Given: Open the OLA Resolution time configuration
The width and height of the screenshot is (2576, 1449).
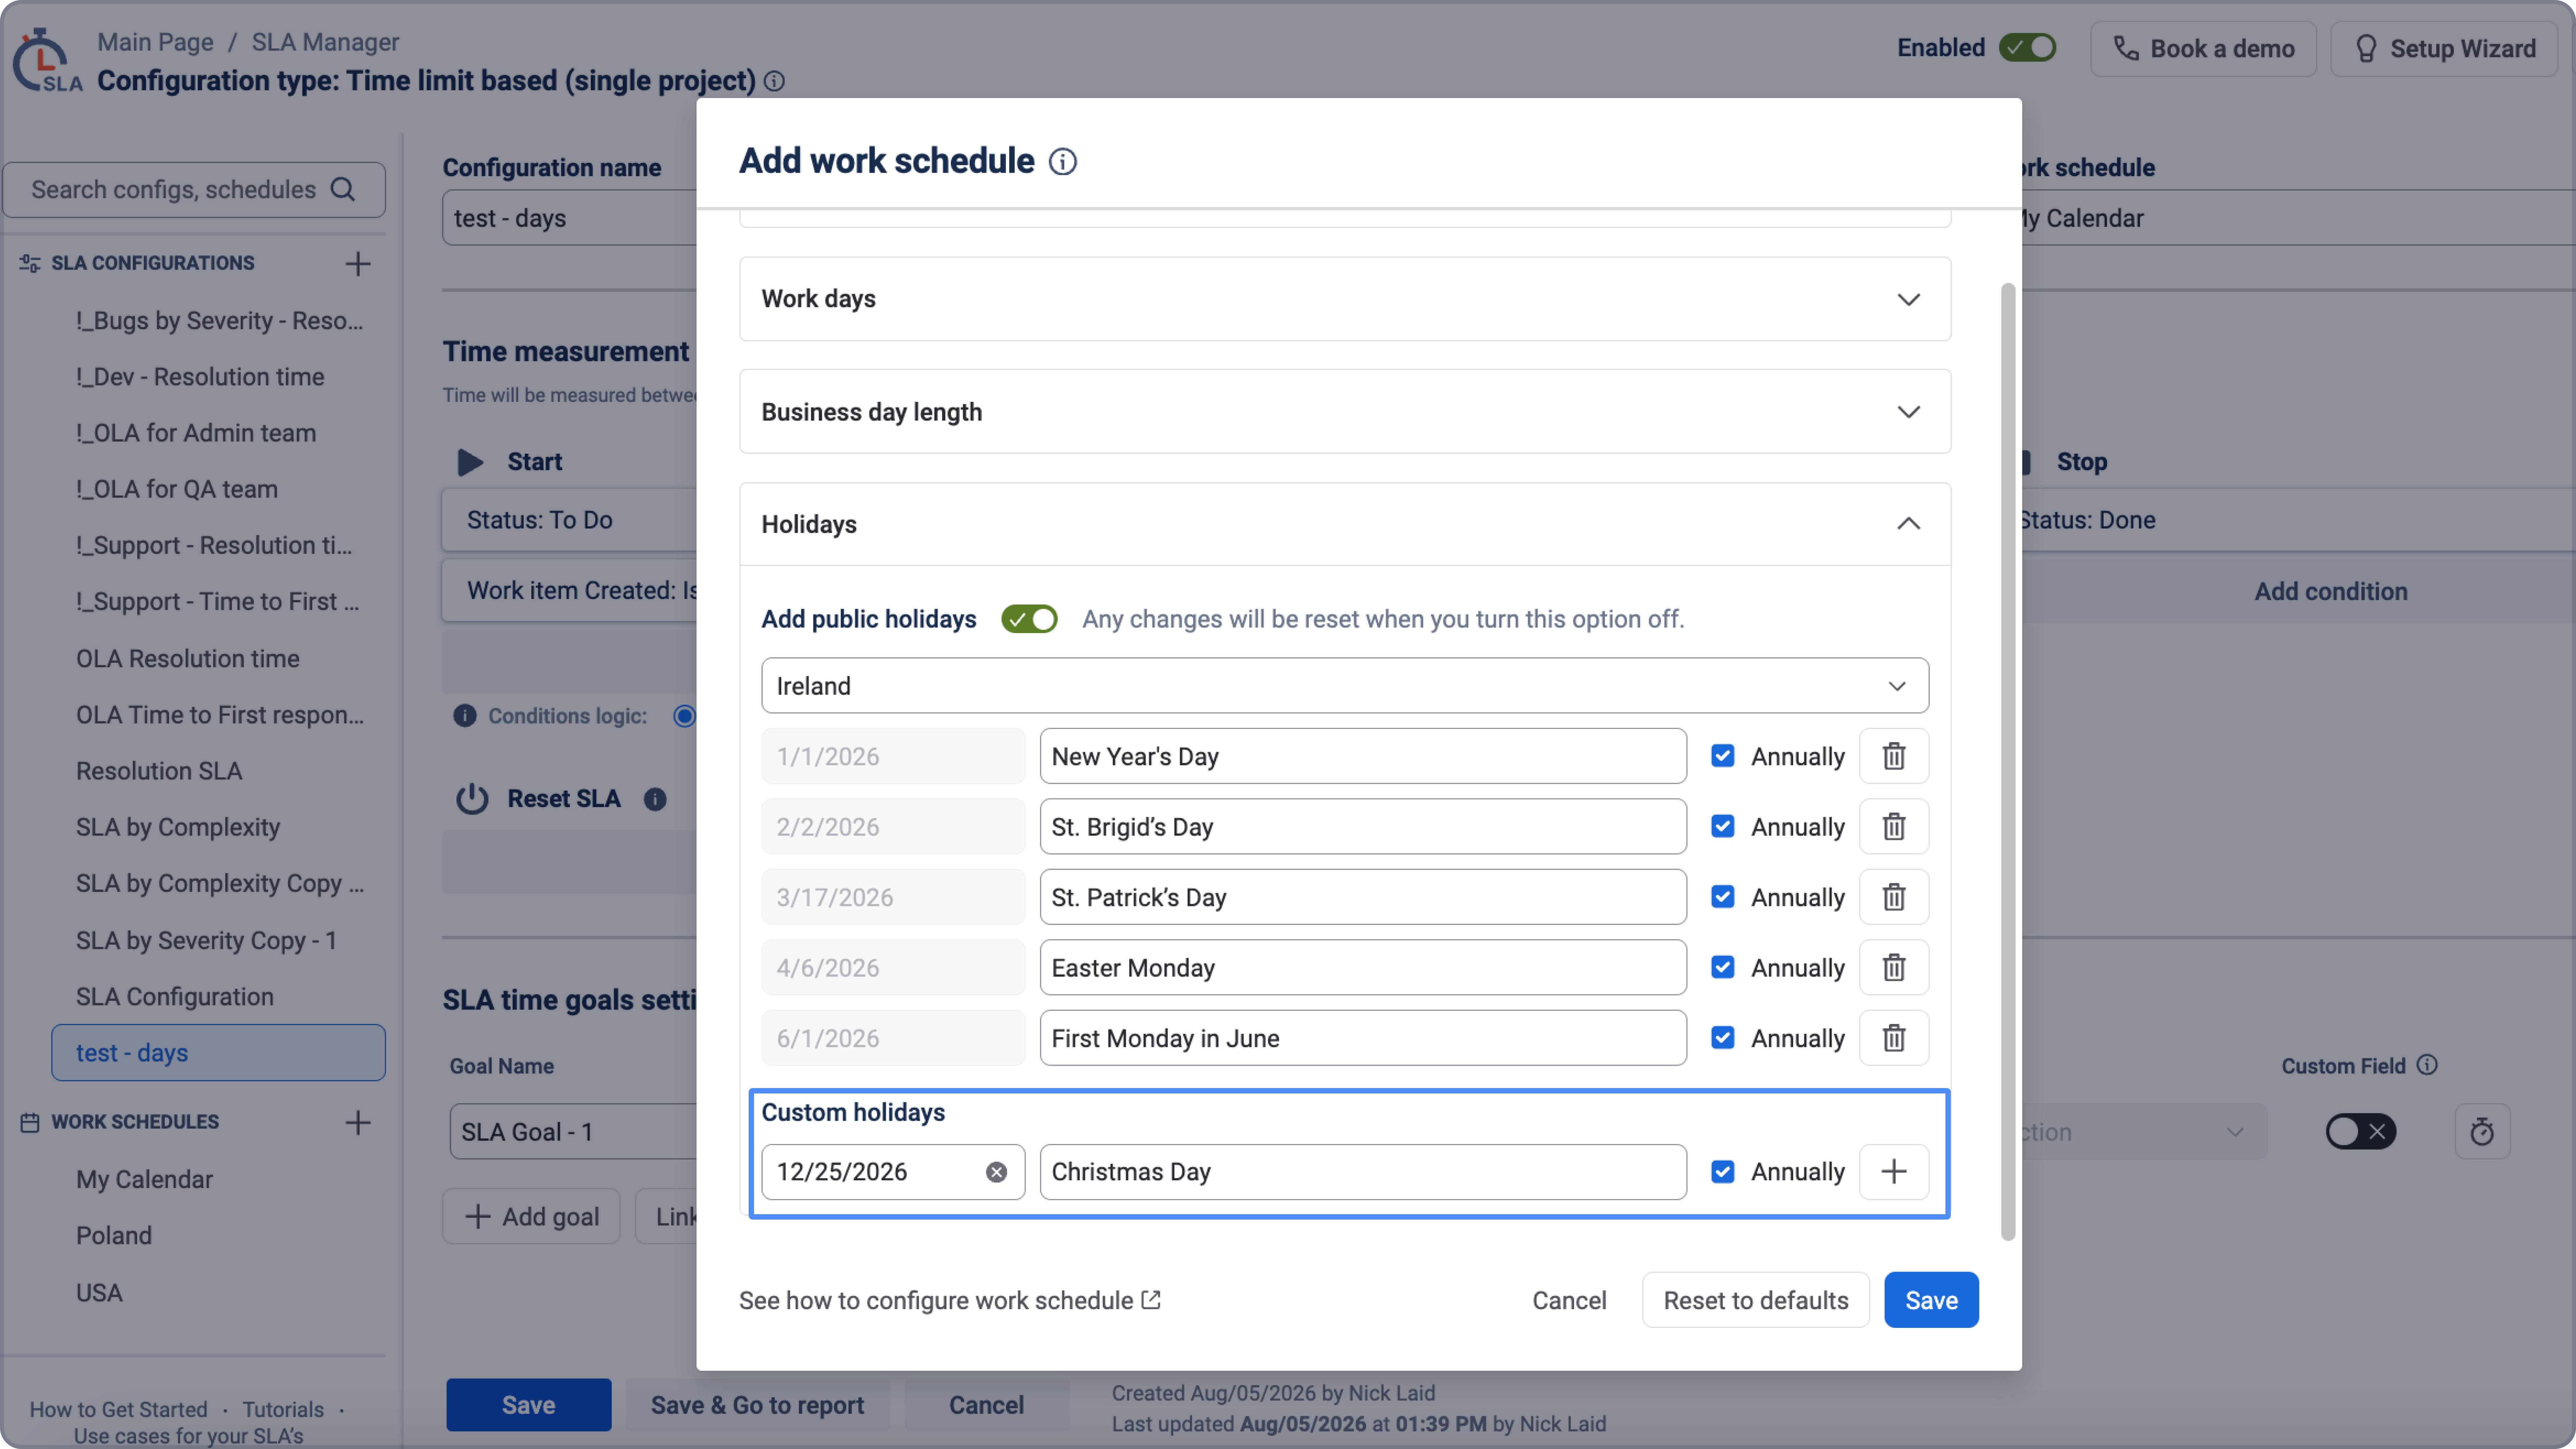Looking at the screenshot, I should [x=188, y=659].
